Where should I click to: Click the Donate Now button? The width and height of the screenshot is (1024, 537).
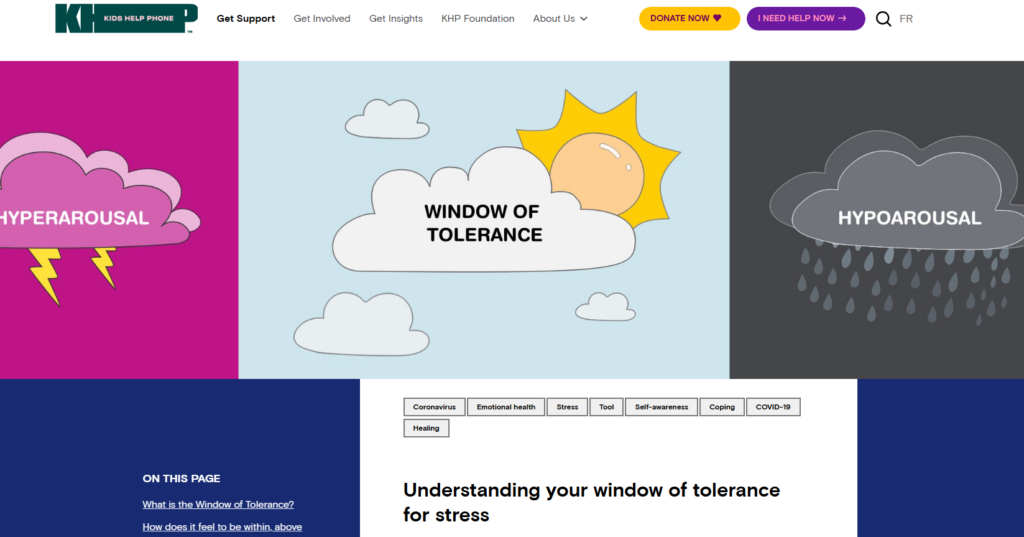pos(689,18)
